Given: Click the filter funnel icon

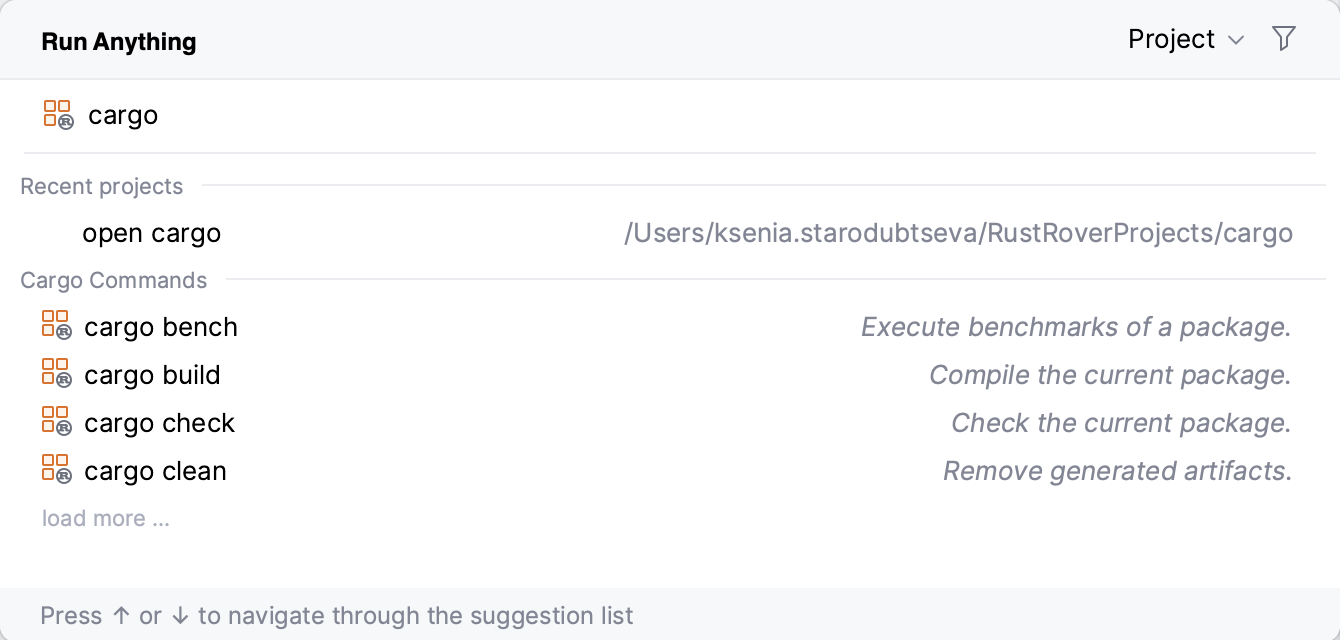Looking at the screenshot, I should pos(1284,39).
